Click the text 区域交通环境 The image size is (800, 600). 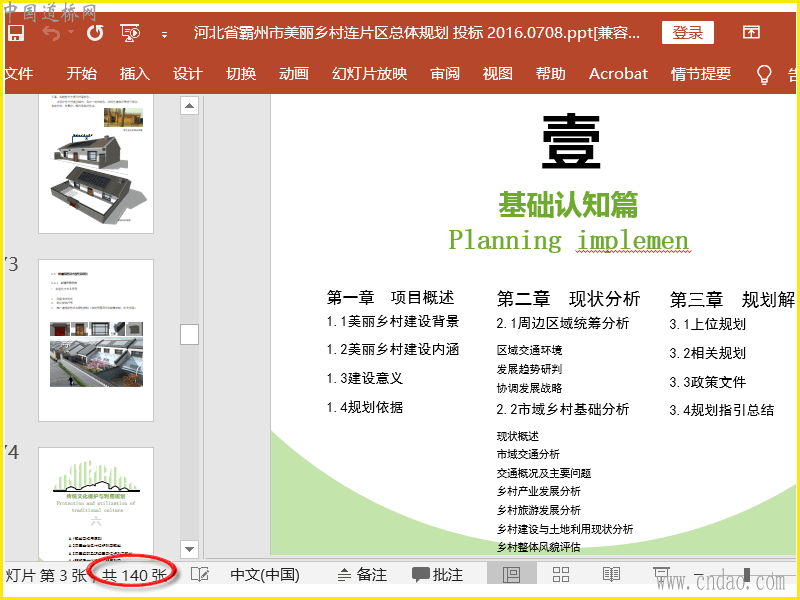click(530, 350)
